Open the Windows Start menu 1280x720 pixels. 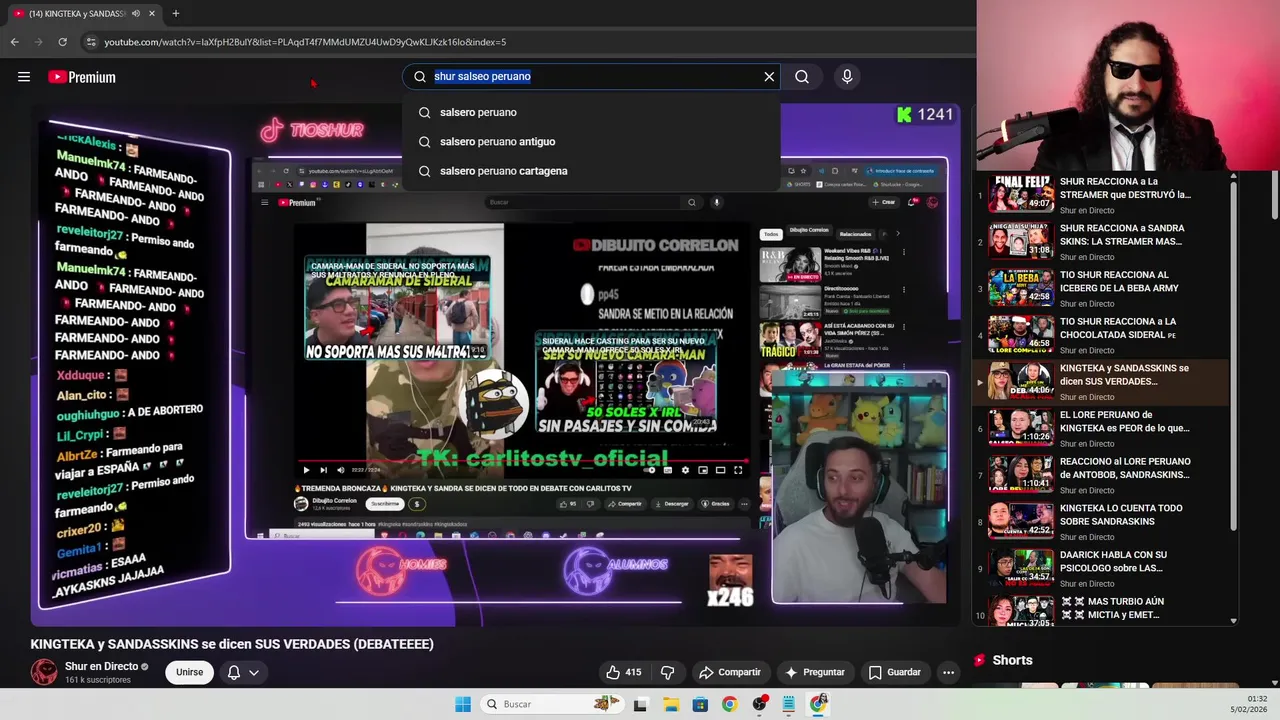[x=463, y=704]
